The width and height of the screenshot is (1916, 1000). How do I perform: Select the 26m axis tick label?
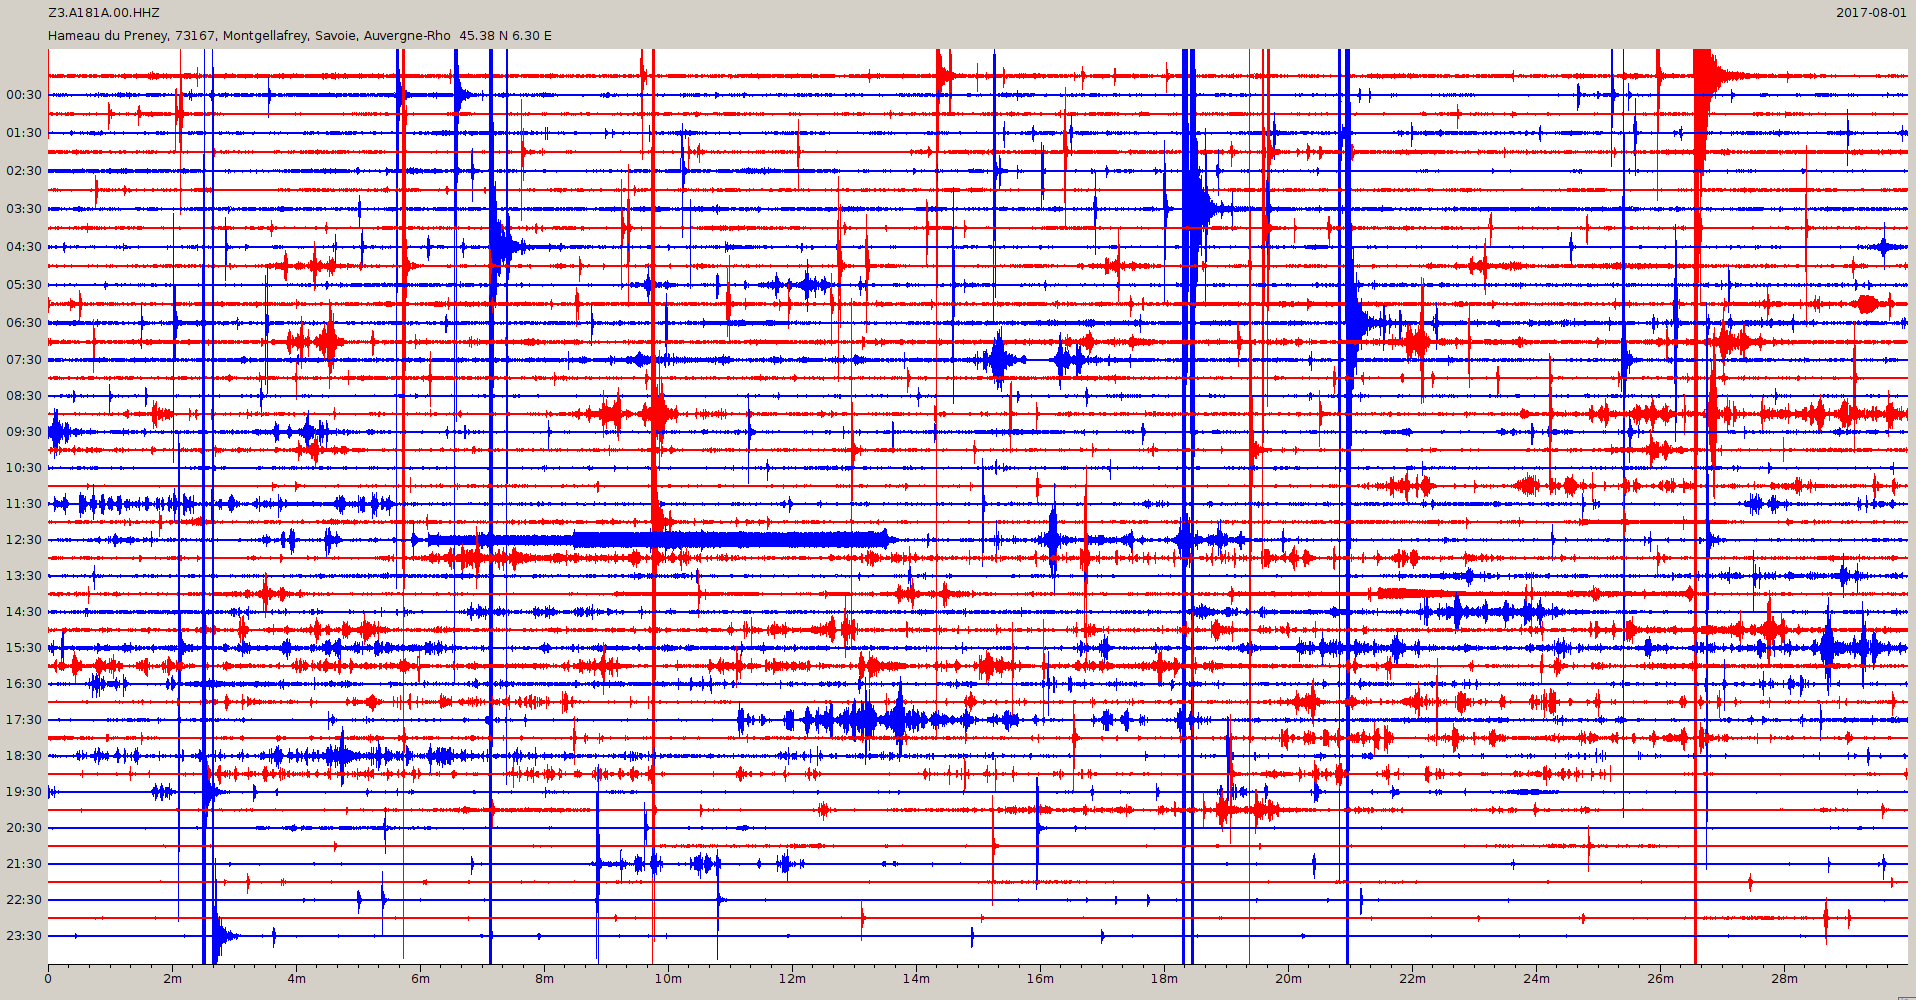click(1660, 979)
